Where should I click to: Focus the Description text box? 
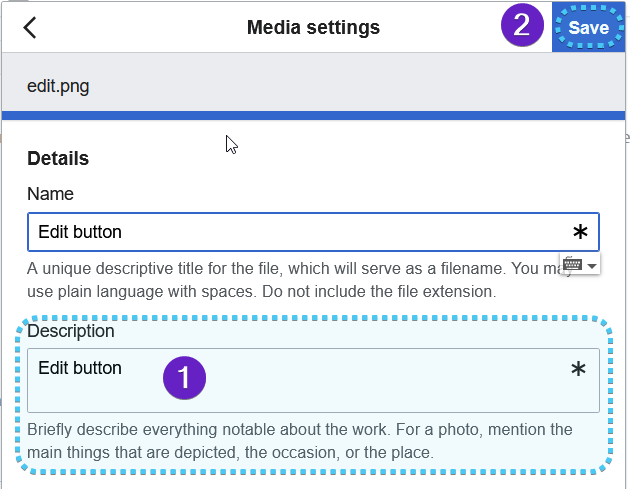click(x=313, y=380)
